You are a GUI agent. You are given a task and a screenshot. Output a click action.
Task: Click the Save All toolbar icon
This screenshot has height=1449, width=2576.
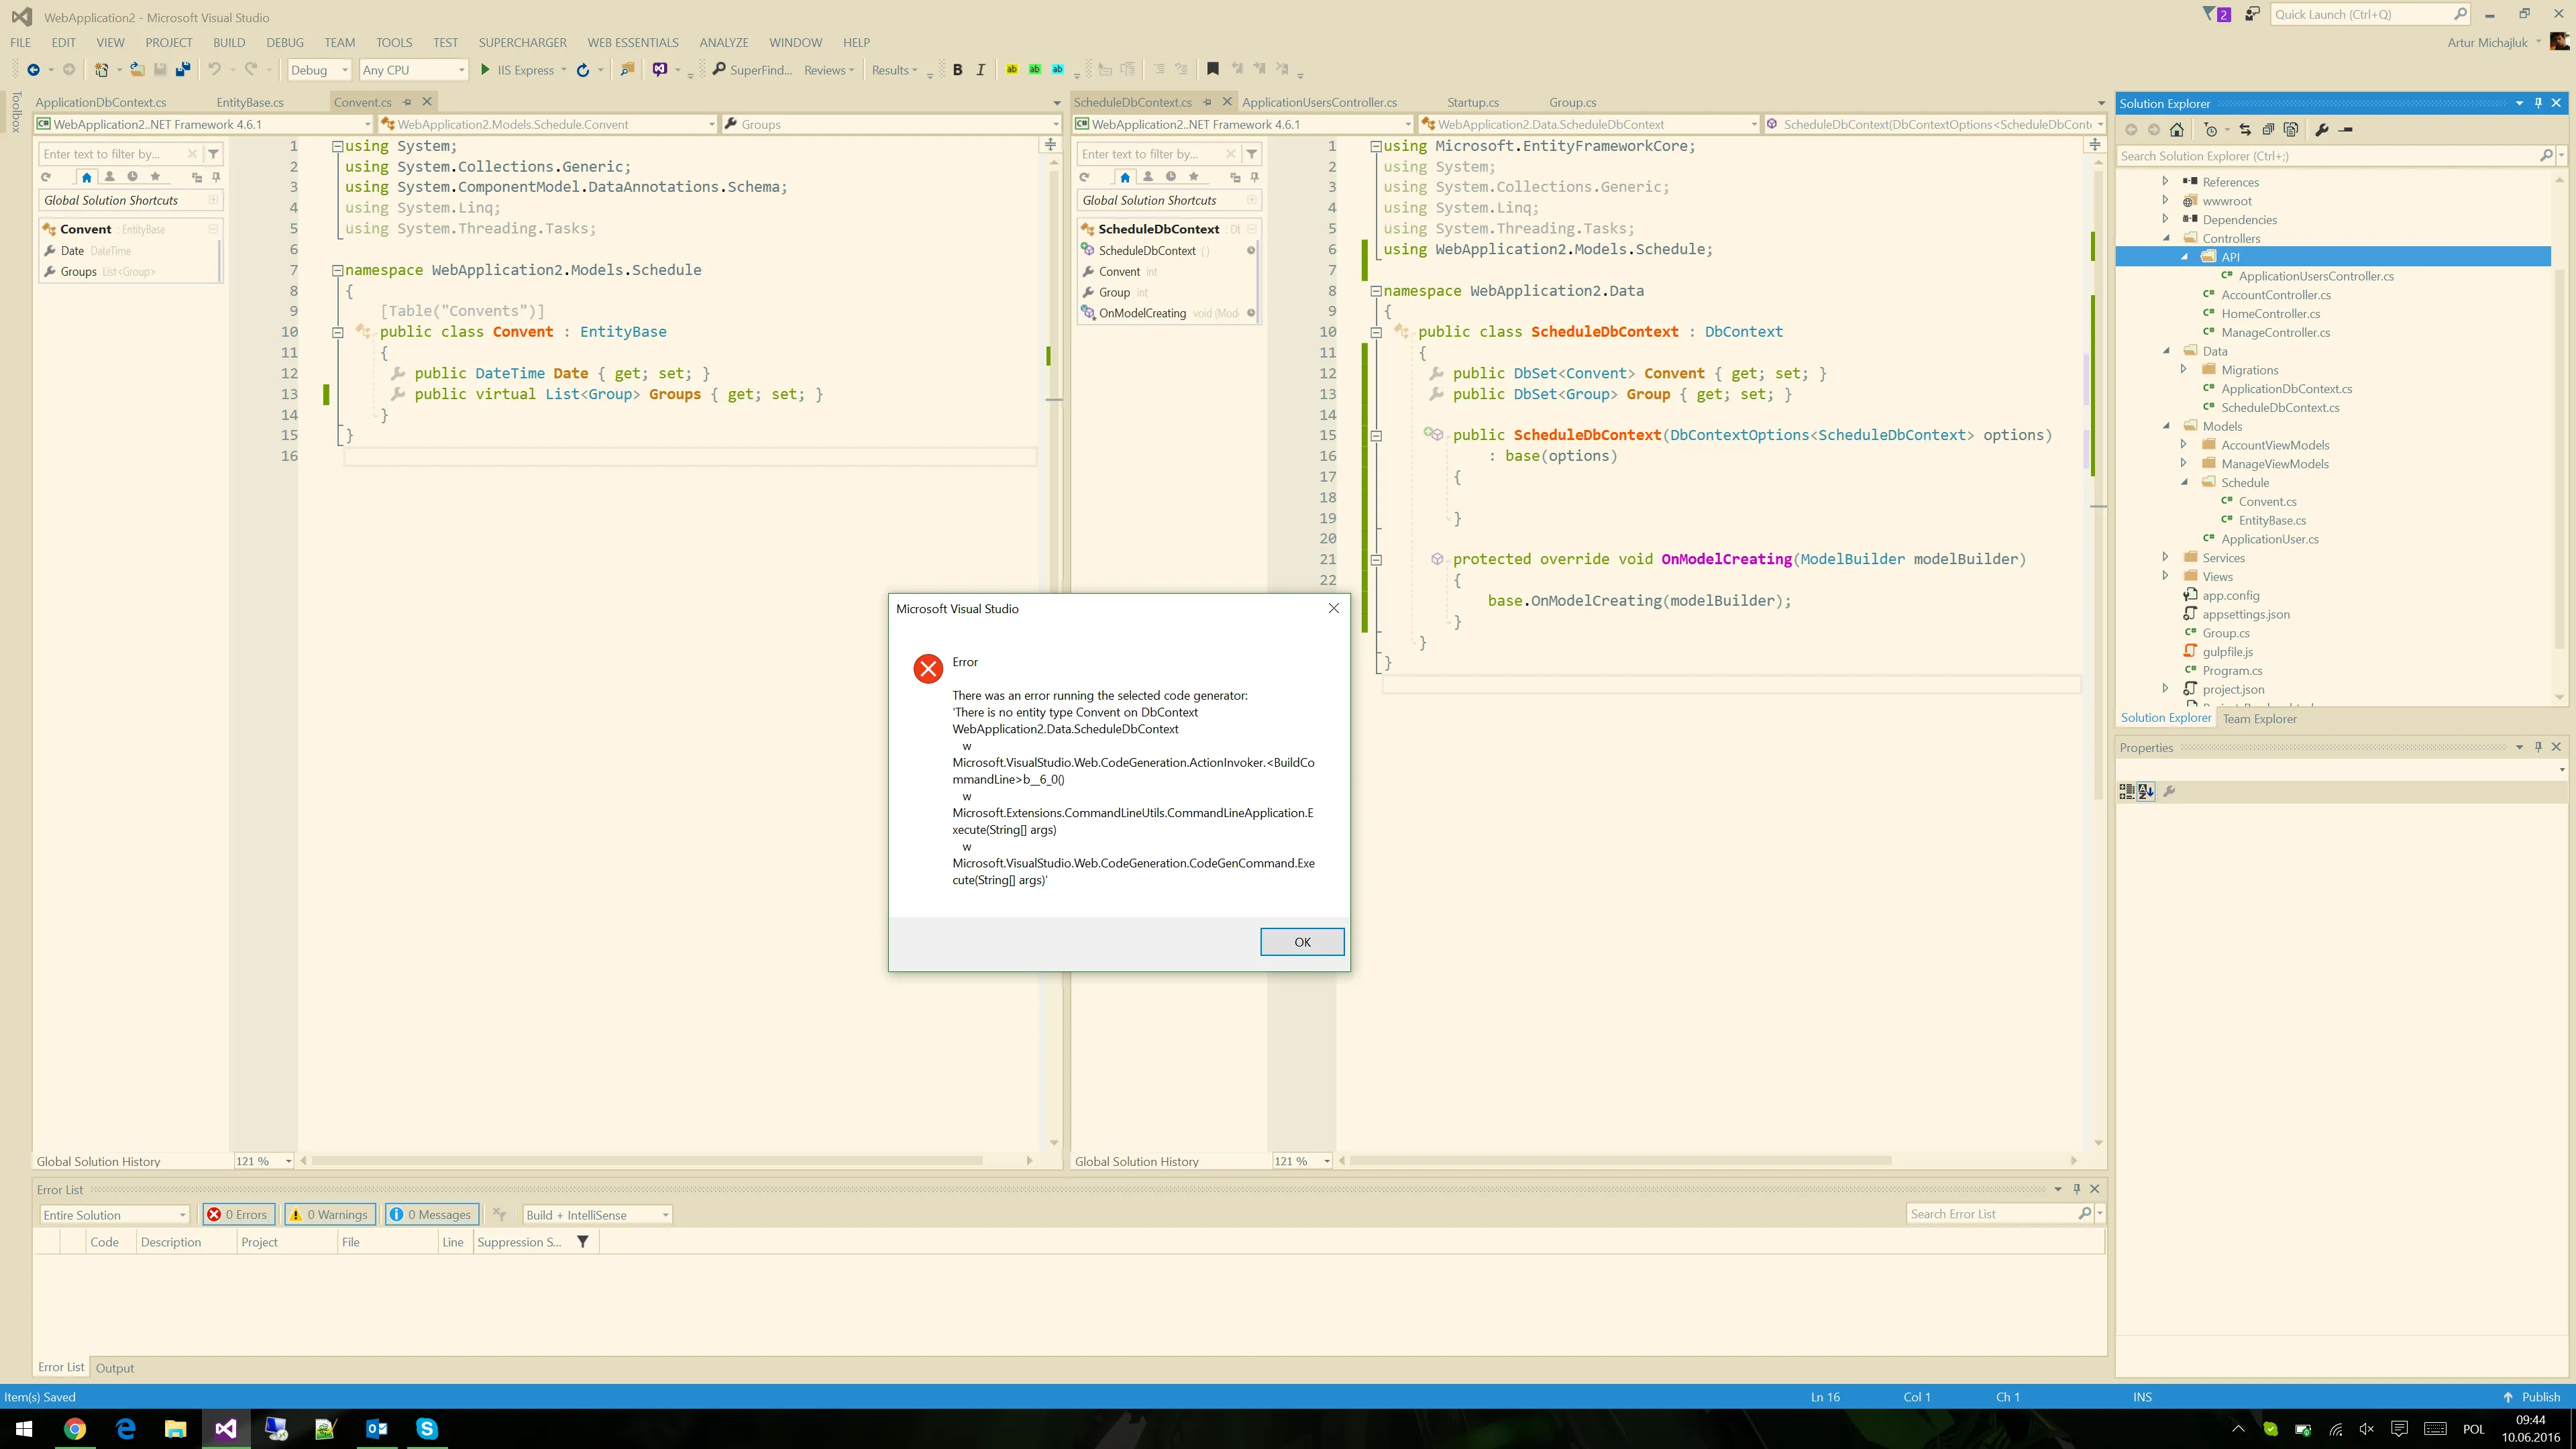coord(183,70)
